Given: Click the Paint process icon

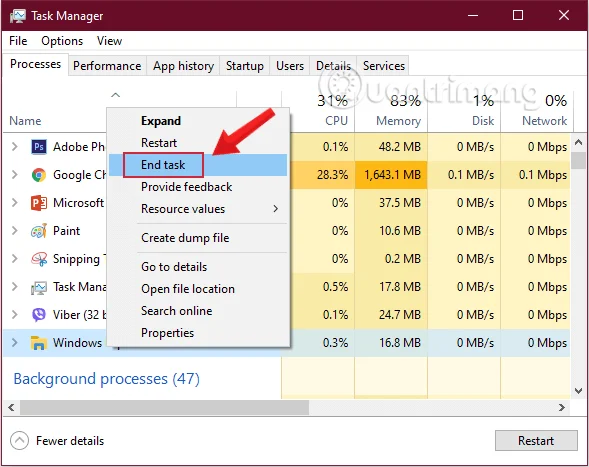Looking at the screenshot, I should click(39, 231).
